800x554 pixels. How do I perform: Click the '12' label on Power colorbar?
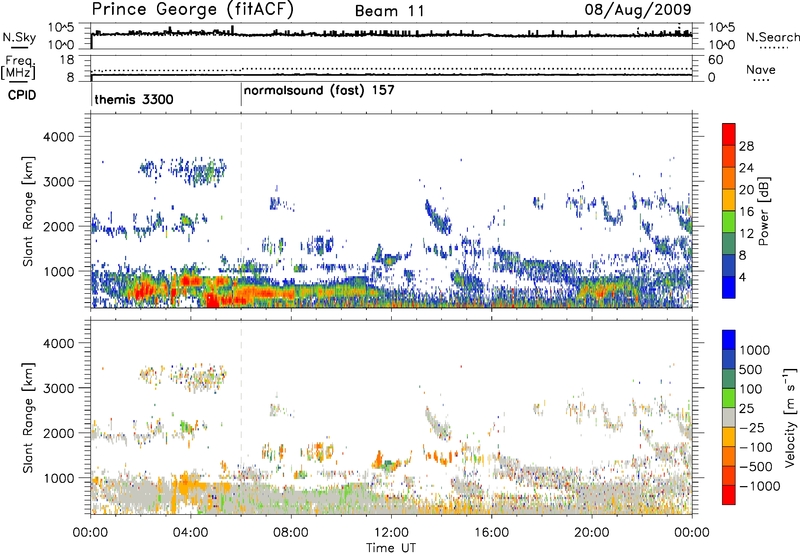point(746,234)
